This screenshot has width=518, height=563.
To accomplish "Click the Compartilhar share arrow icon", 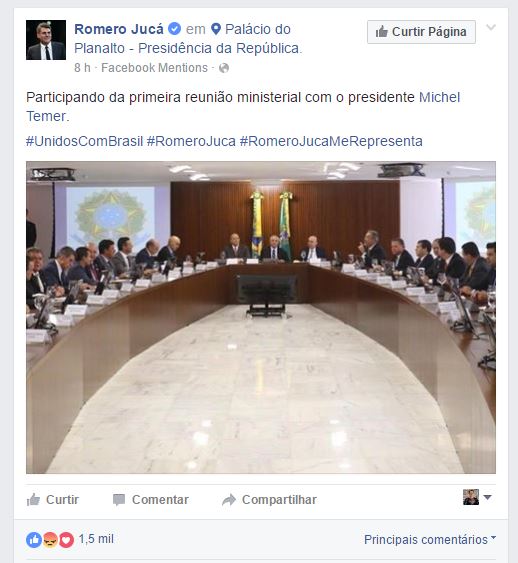I will [x=229, y=500].
